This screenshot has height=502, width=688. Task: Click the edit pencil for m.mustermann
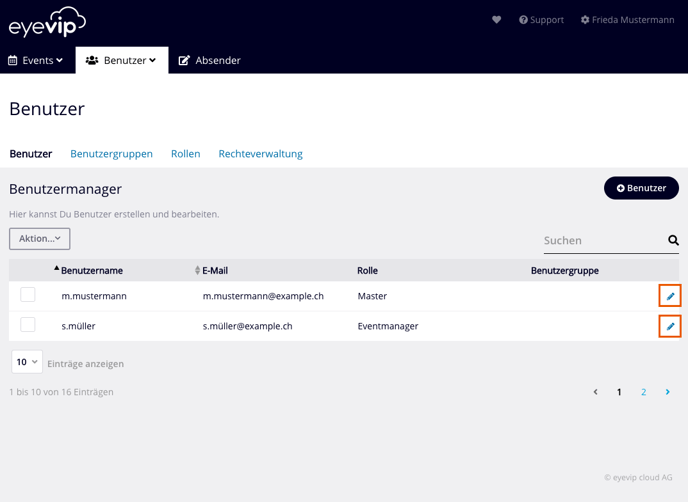coord(670,296)
